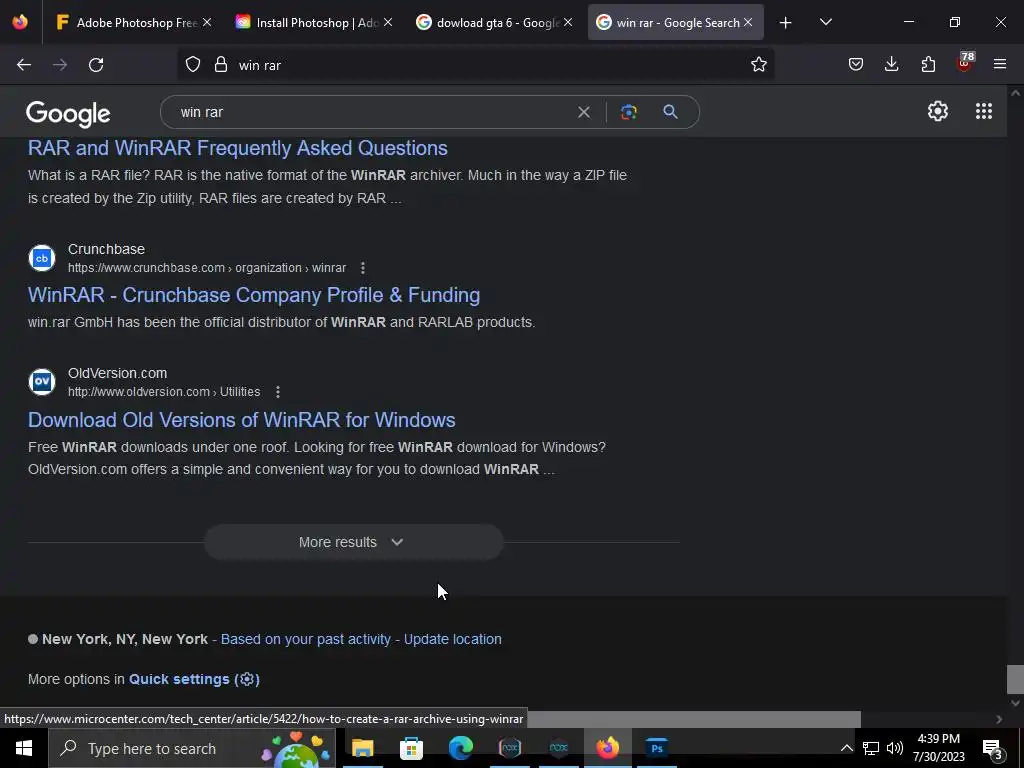Click the scrollbar right arrow
Screen dimensions: 1024x768
coord(999,719)
